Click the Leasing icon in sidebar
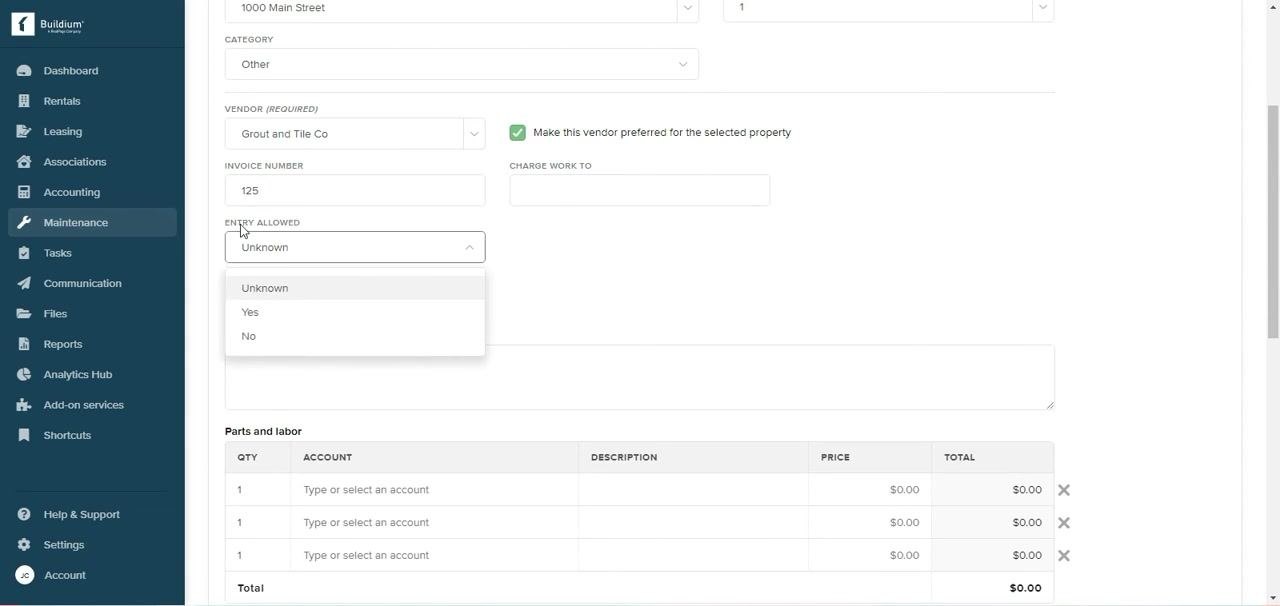 tap(24, 132)
